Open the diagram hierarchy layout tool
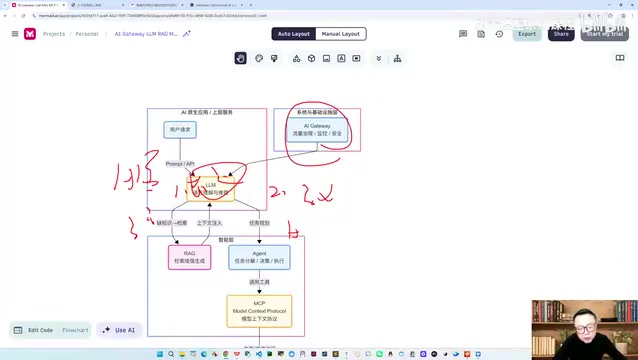638x360 pixels. 398,59
